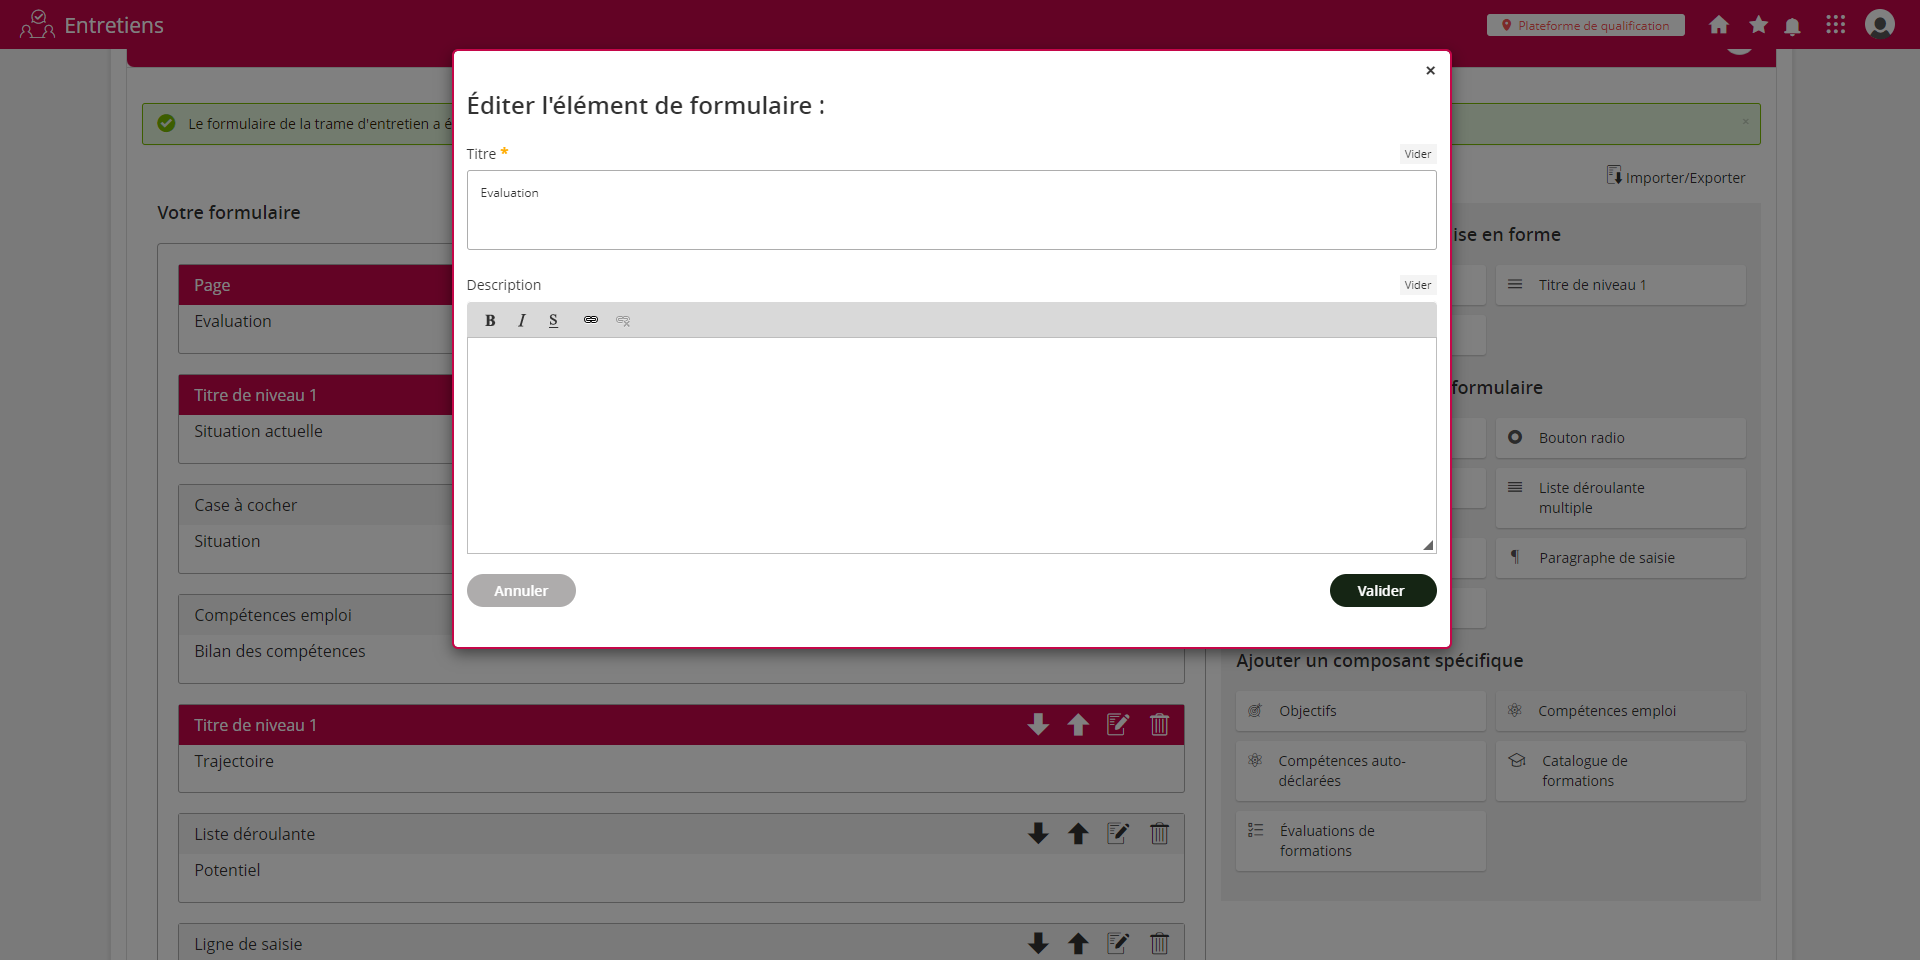
Task: Open notifications bell
Action: 1792,26
